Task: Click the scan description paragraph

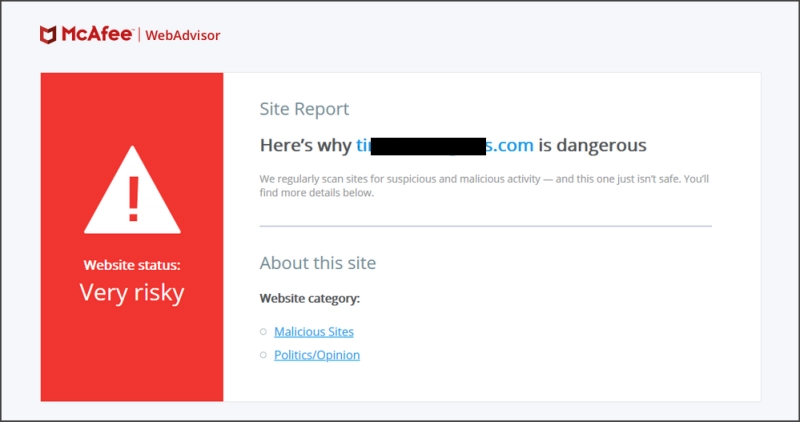Action: click(x=484, y=186)
